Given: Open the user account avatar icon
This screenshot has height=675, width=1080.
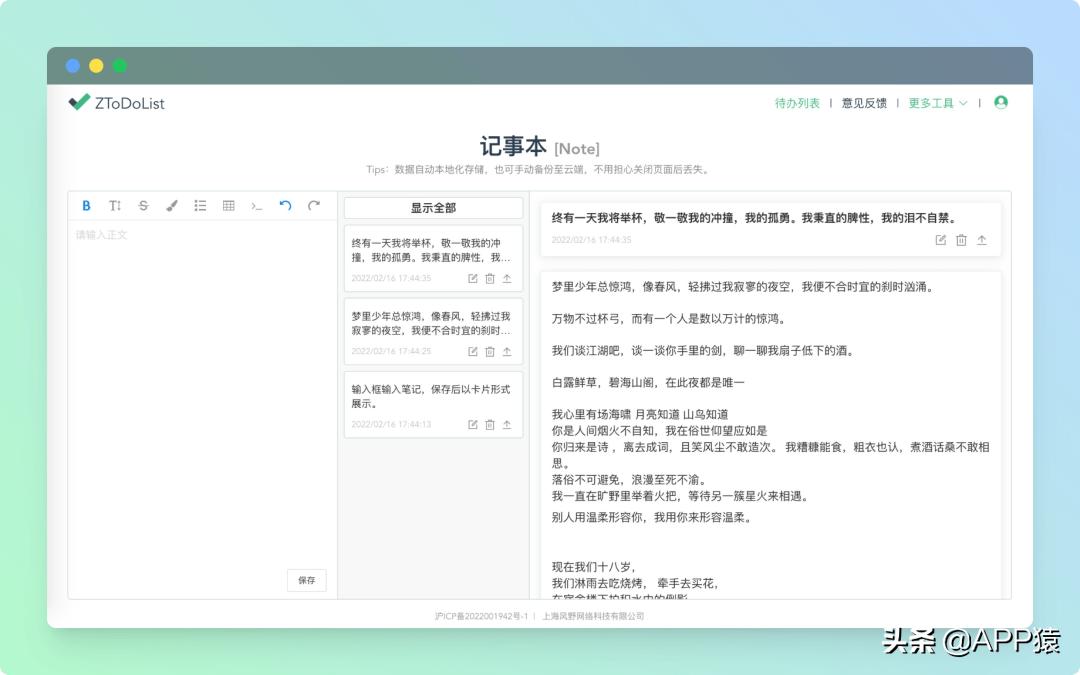Looking at the screenshot, I should [x=1001, y=101].
